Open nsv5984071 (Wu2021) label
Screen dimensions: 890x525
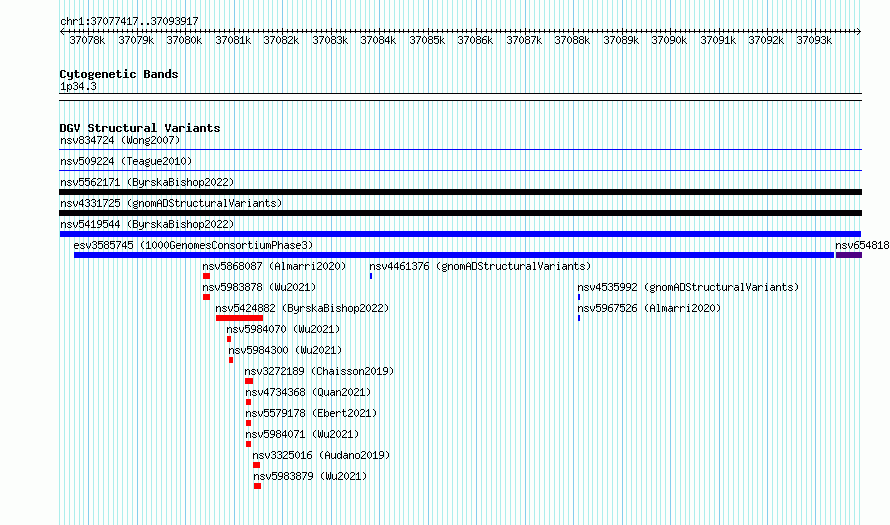pos(303,434)
